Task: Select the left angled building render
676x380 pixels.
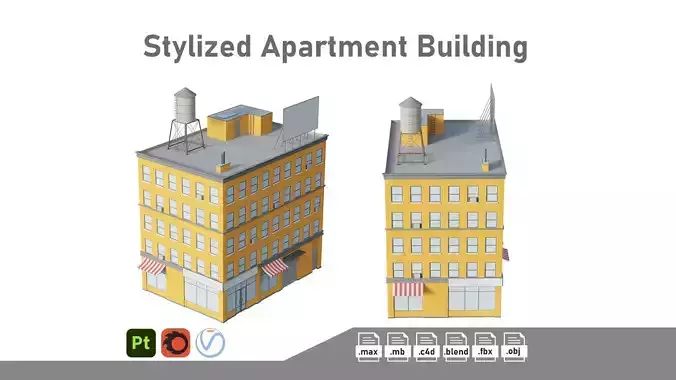Action: click(x=232, y=204)
